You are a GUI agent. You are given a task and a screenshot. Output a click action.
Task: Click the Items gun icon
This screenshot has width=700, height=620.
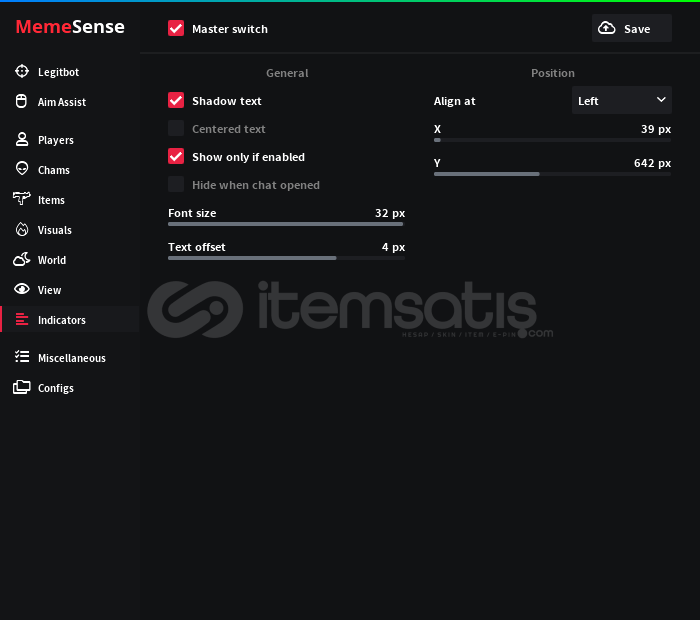pos(21,199)
